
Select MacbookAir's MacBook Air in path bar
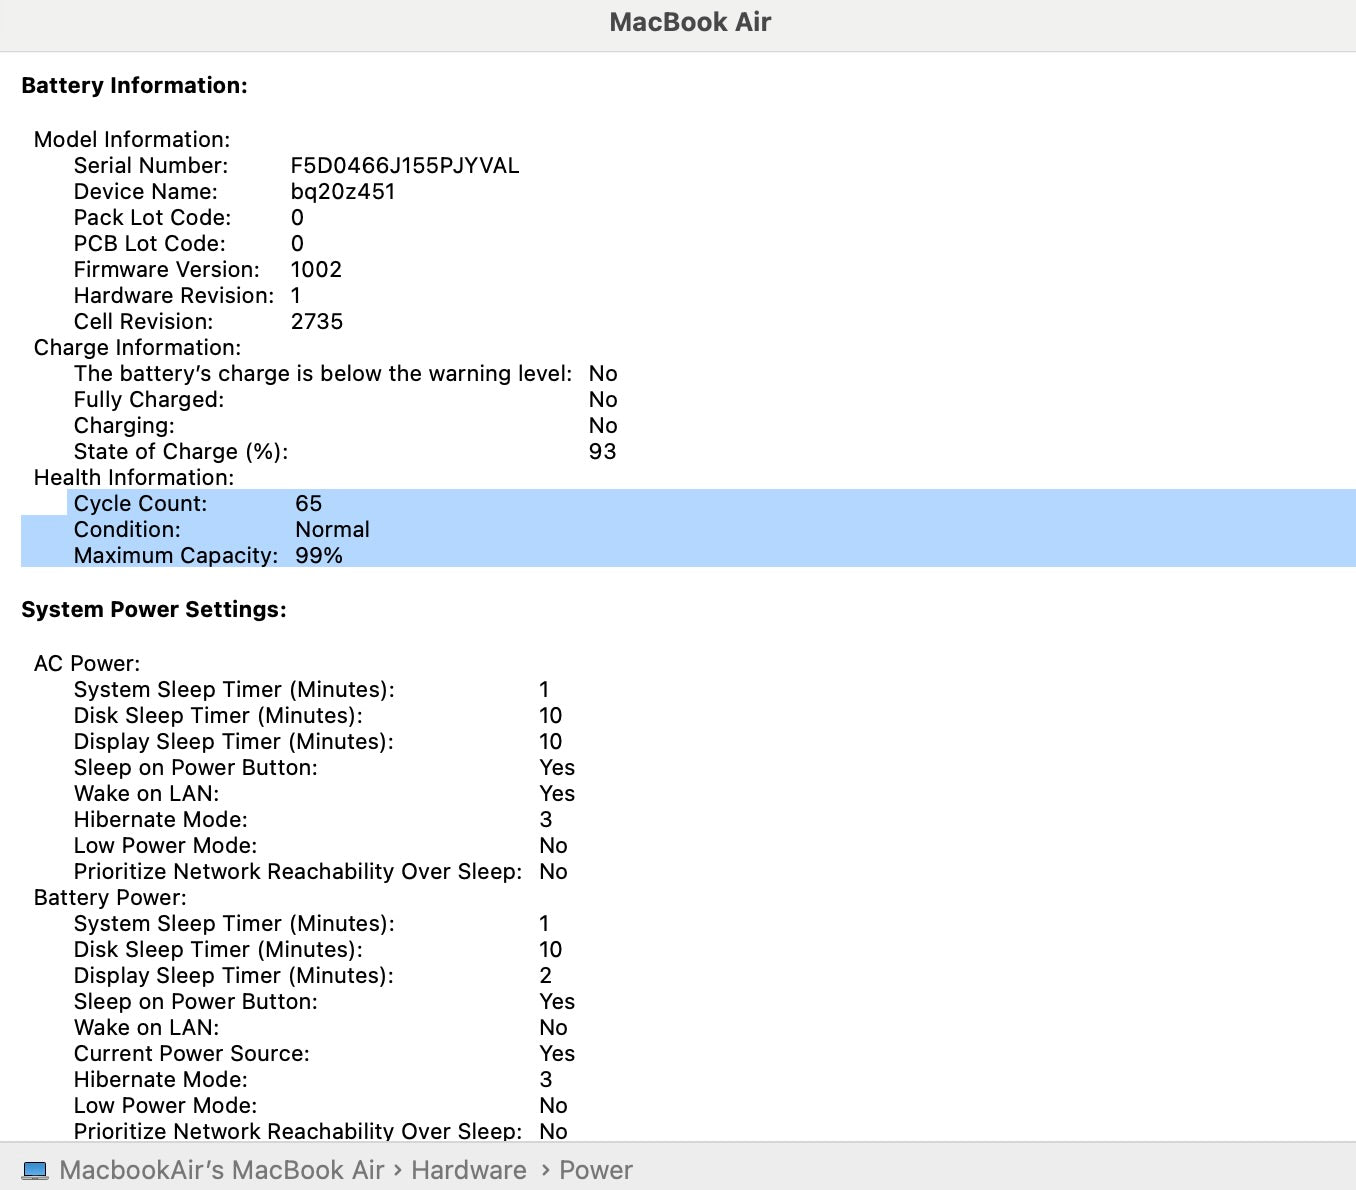[x=222, y=1170]
